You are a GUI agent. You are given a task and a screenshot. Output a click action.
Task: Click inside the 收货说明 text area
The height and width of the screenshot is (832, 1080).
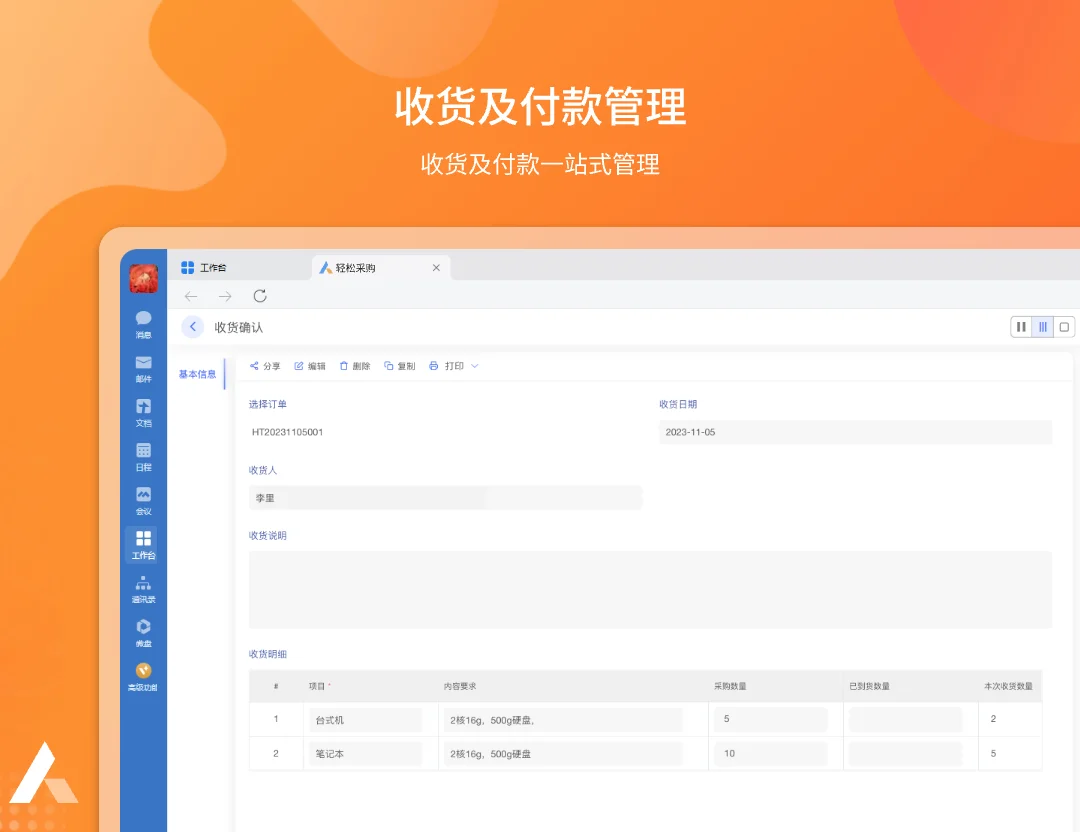tap(650, 590)
